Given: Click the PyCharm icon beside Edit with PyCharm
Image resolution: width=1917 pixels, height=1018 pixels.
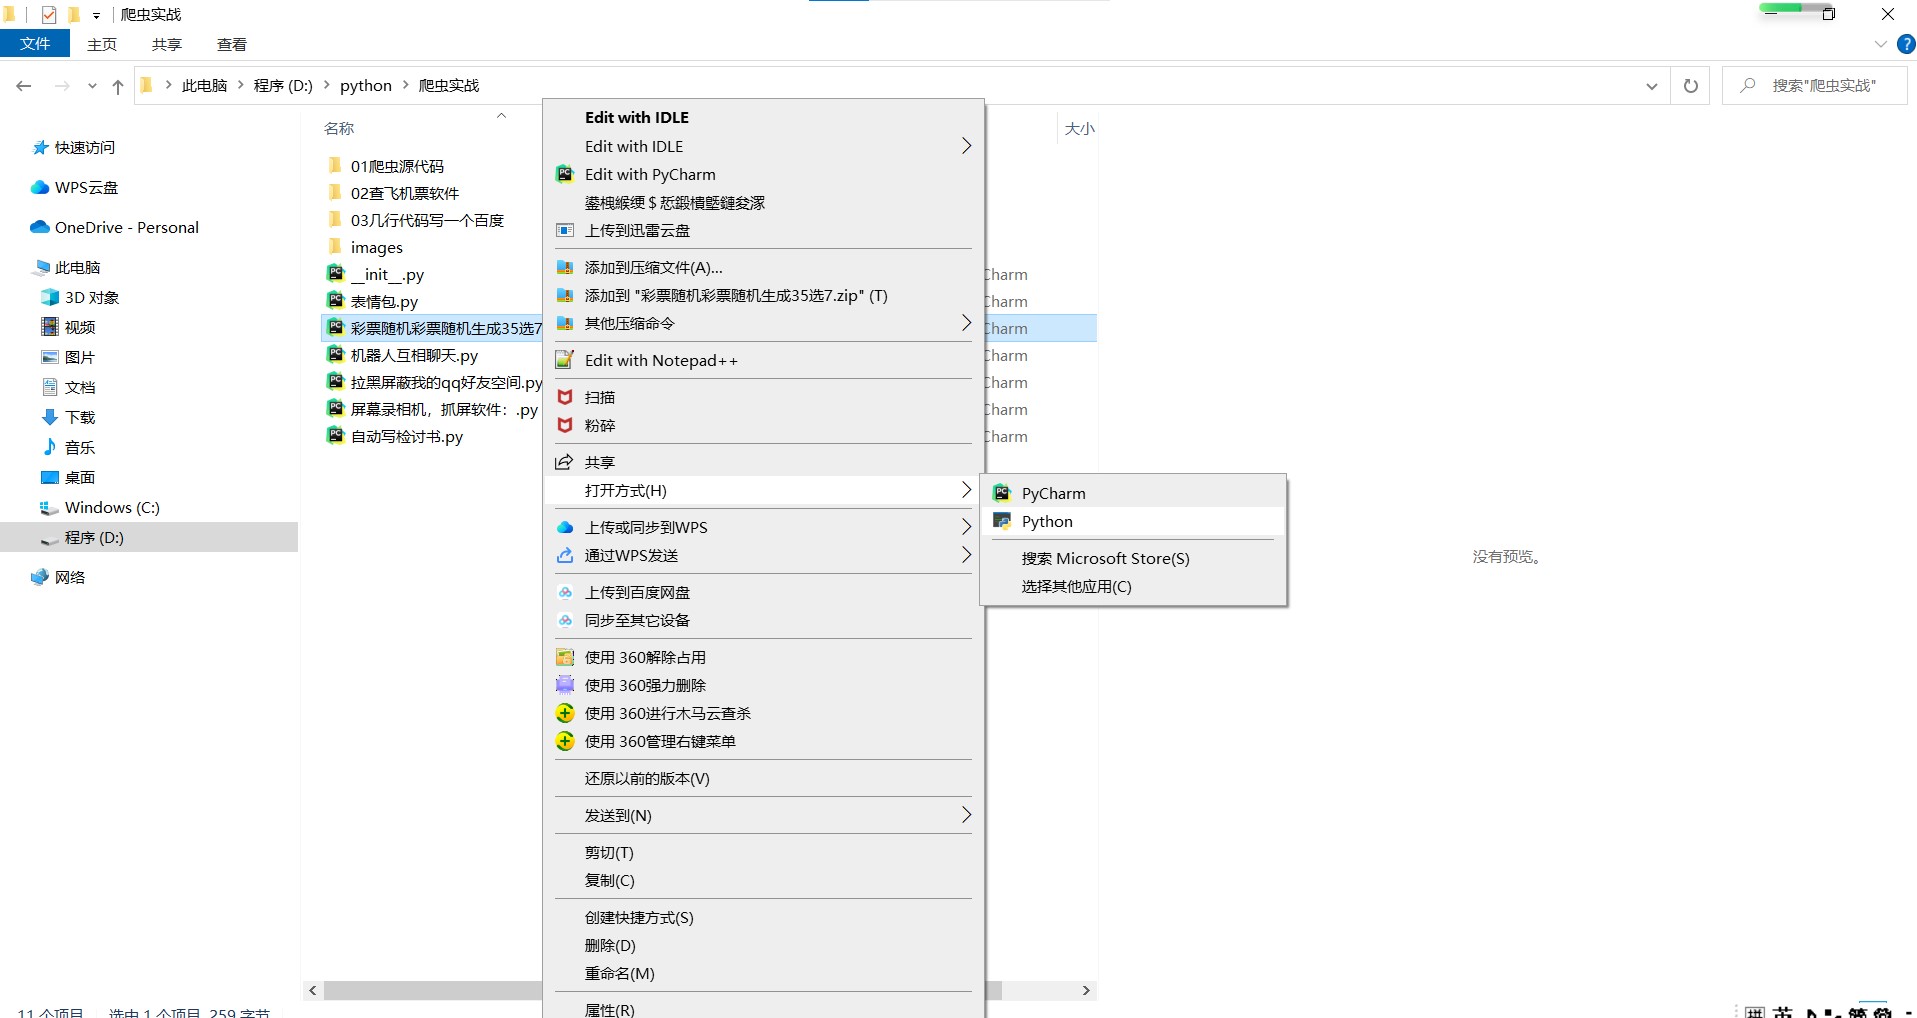Looking at the screenshot, I should click(565, 174).
